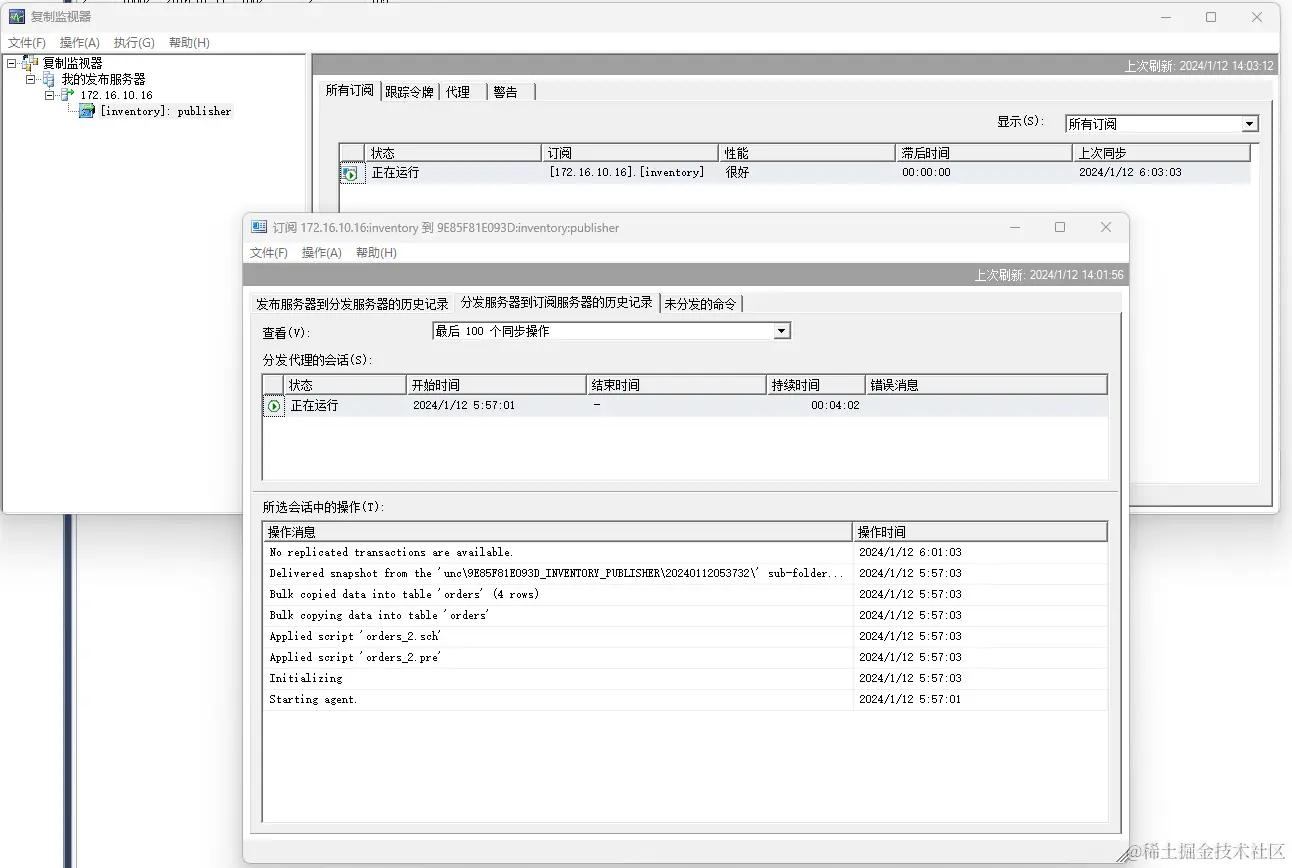Select the 复制监视器 root node icon in tree

(x=31, y=63)
